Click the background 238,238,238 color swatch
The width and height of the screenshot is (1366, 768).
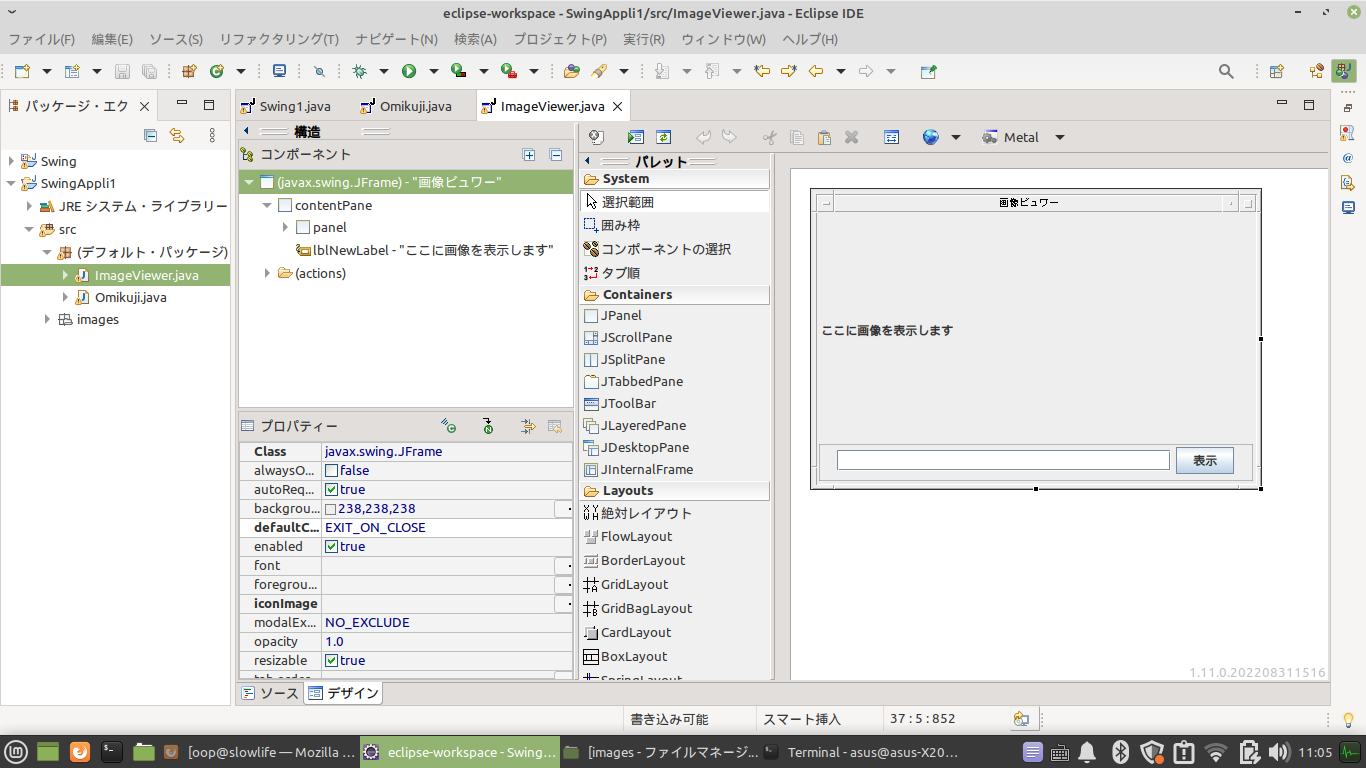point(331,509)
